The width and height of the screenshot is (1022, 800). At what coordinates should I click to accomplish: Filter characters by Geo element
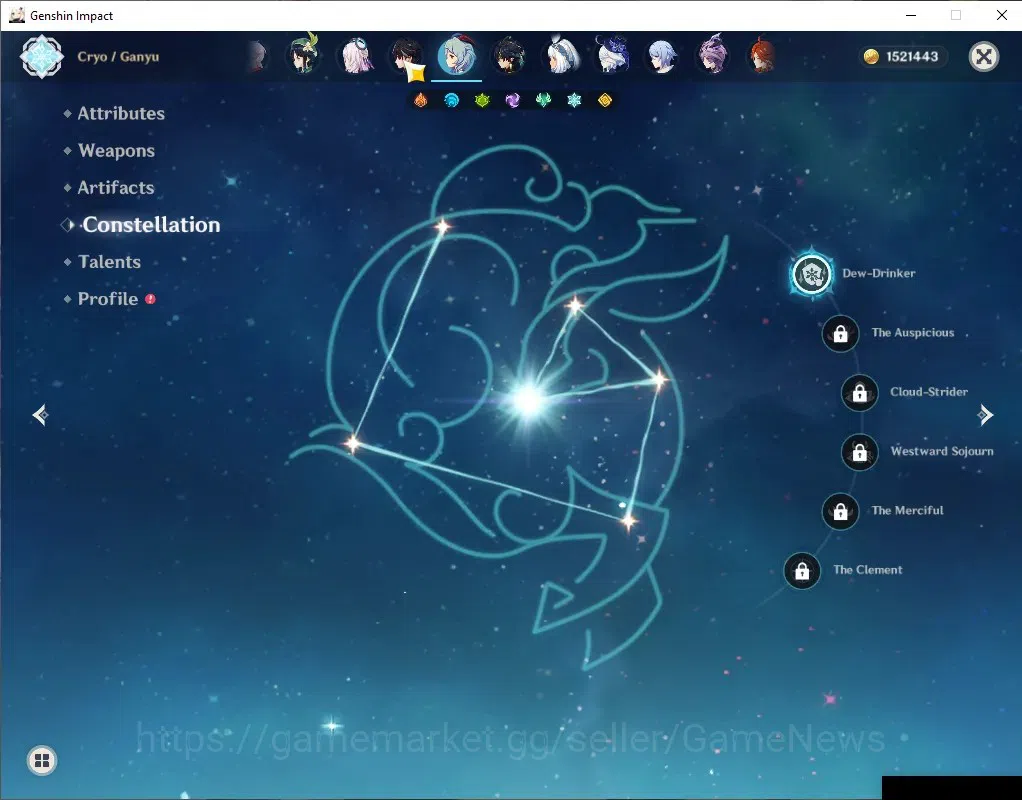tap(604, 100)
